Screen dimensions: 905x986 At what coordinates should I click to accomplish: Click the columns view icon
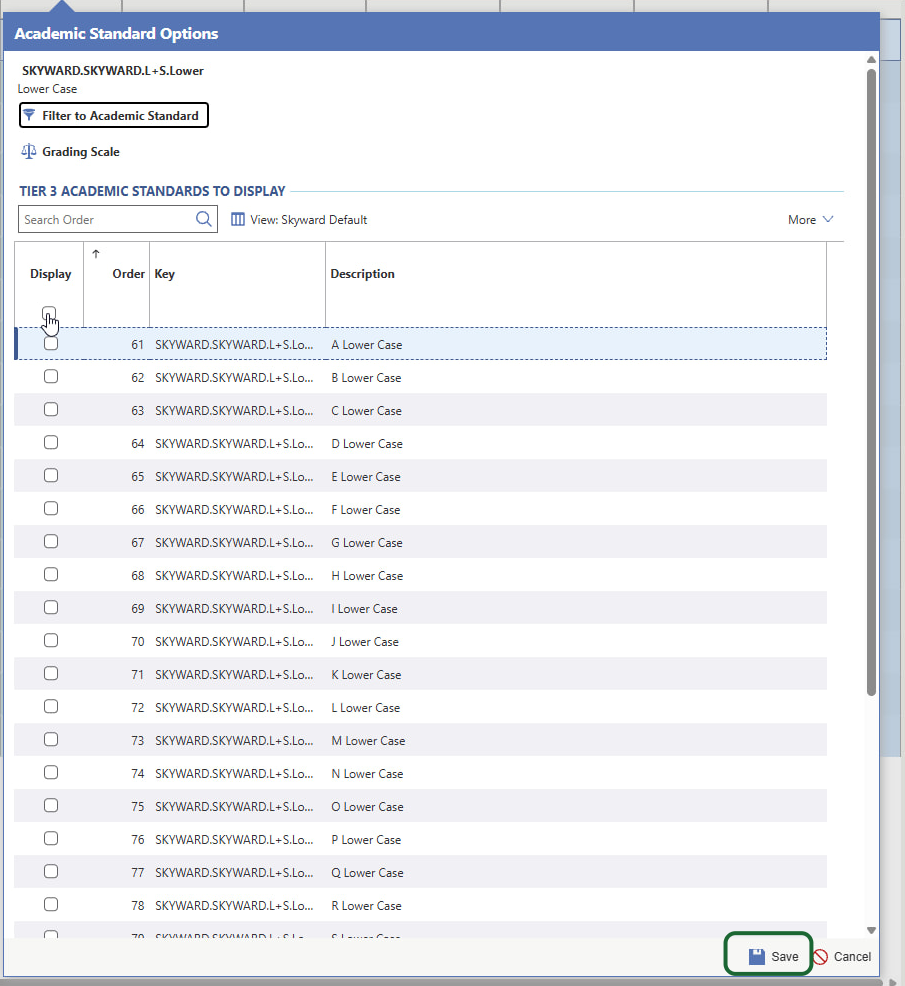coord(238,219)
